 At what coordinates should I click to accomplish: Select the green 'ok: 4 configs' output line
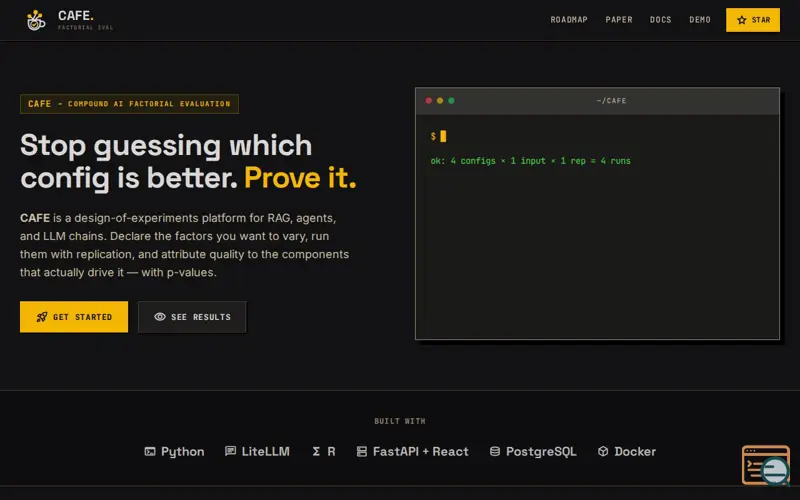[531, 161]
